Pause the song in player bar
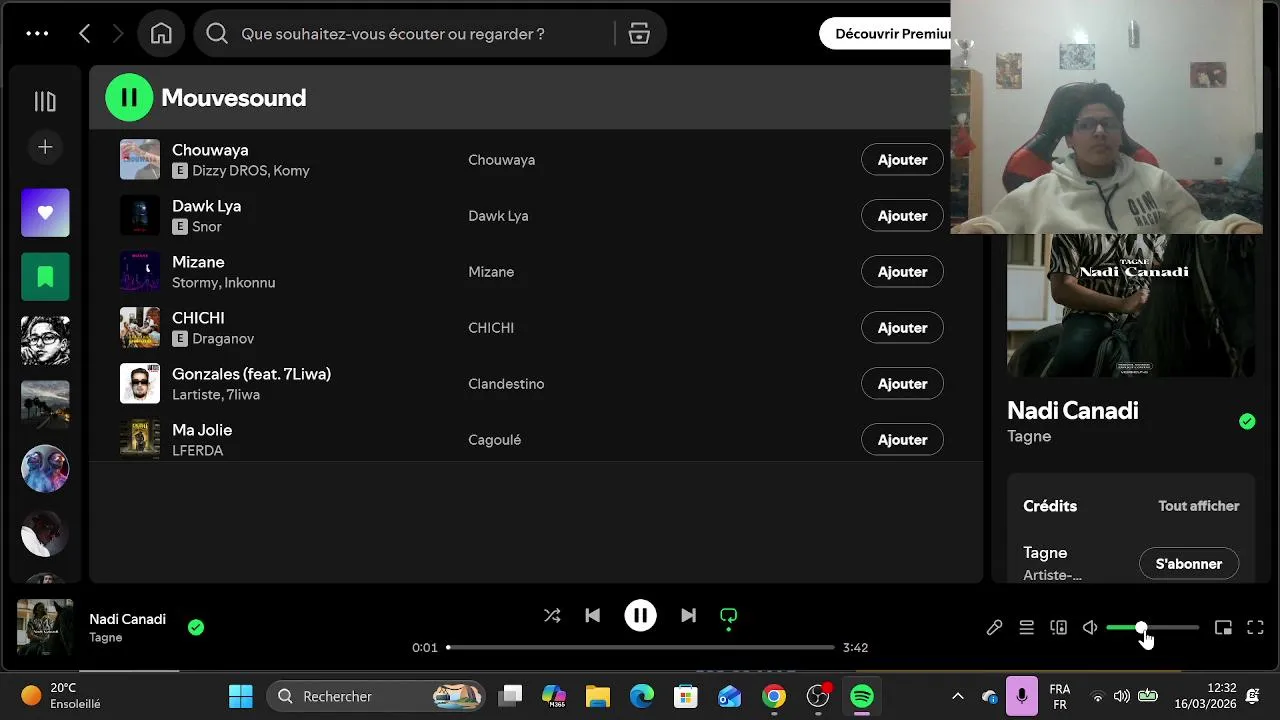The image size is (1280, 720). click(x=640, y=616)
